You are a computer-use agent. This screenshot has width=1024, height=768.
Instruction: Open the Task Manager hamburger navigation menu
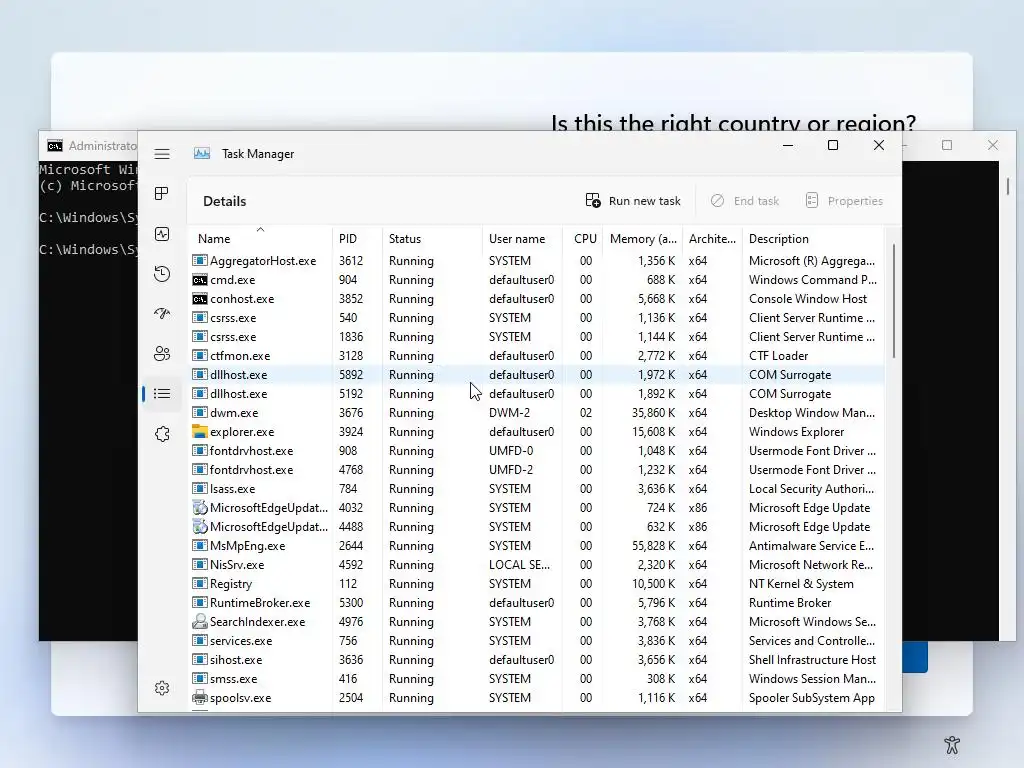pyautogui.click(x=162, y=154)
